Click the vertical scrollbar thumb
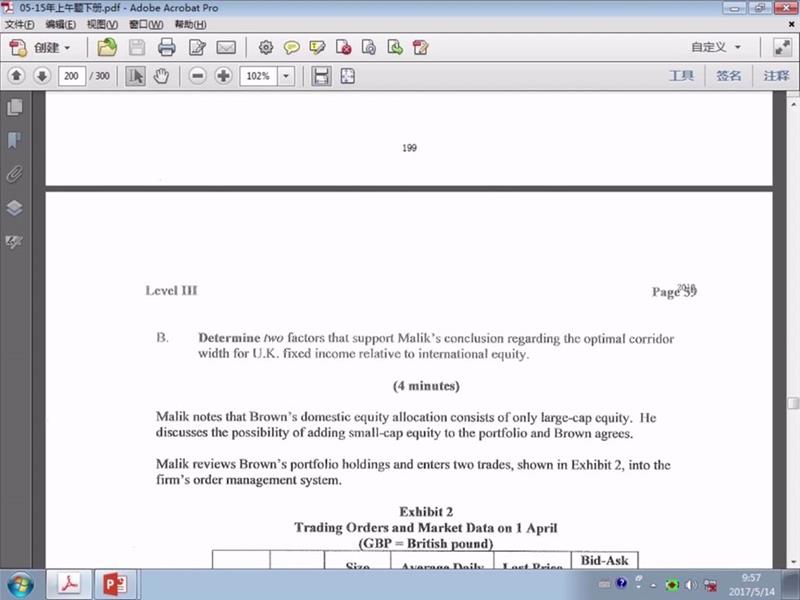Image resolution: width=800 pixels, height=600 pixels. 793,403
